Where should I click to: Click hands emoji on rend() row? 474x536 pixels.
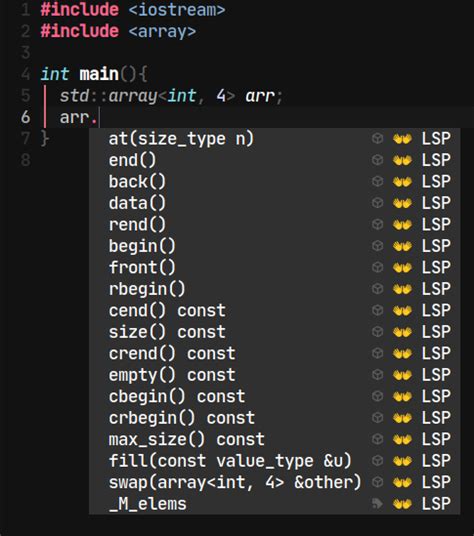402,225
